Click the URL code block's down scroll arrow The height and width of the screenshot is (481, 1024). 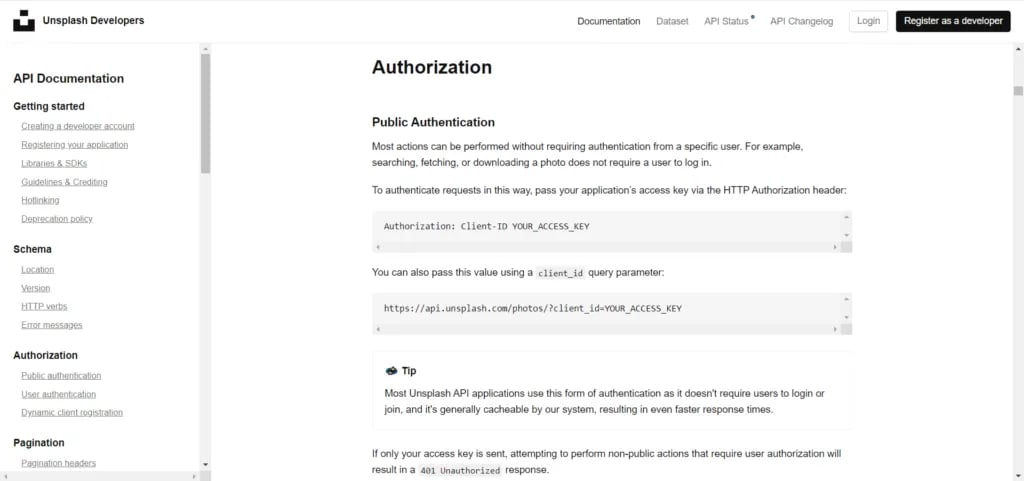tap(847, 318)
